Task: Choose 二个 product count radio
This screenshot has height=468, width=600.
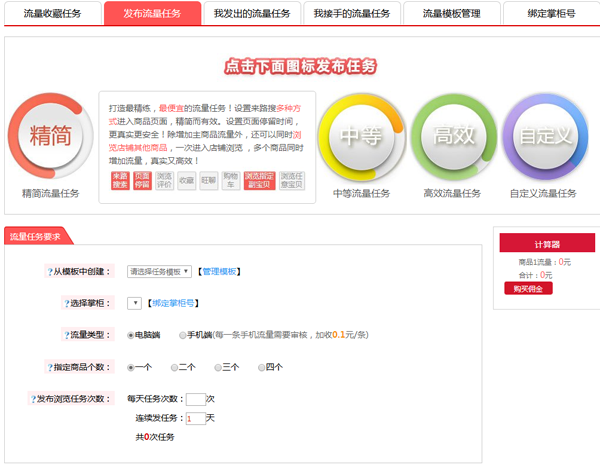Action: point(174,368)
